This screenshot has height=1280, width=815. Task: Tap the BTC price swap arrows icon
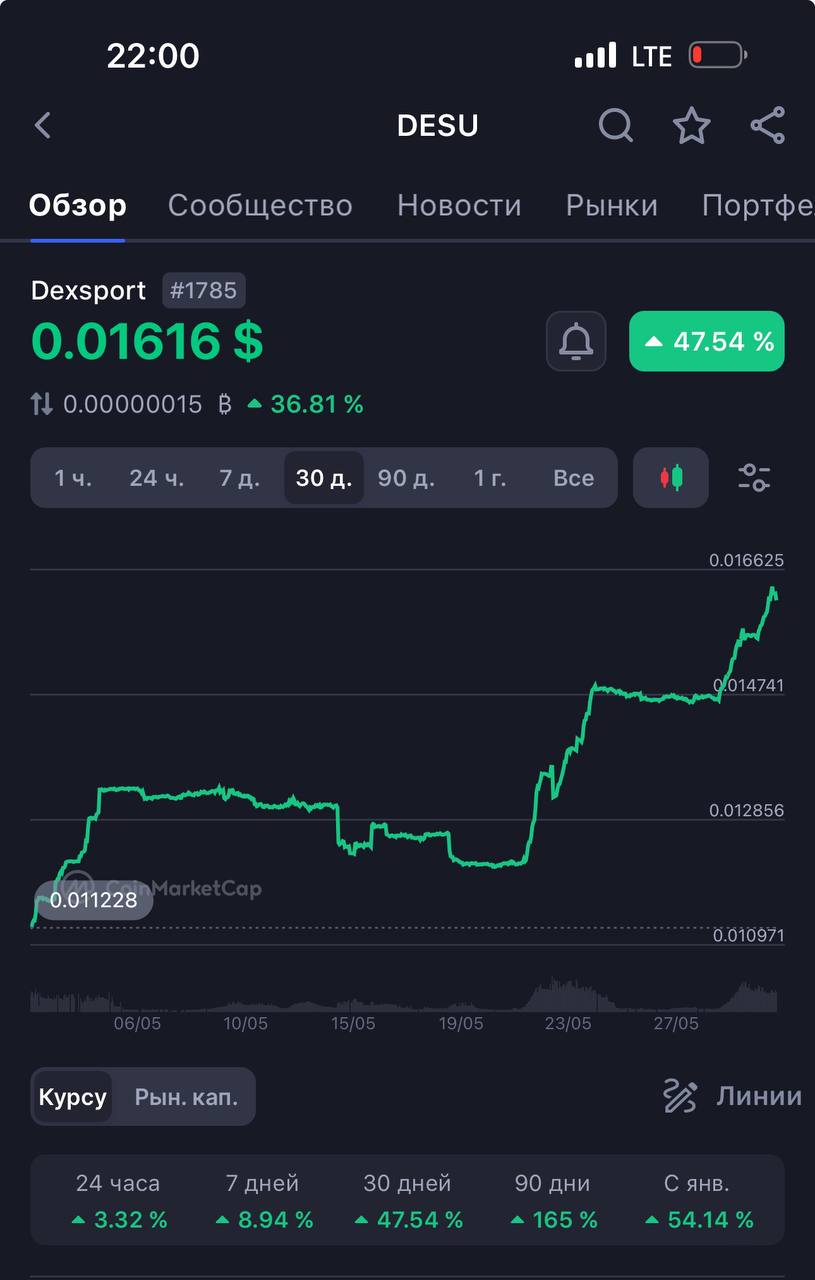tap(41, 404)
